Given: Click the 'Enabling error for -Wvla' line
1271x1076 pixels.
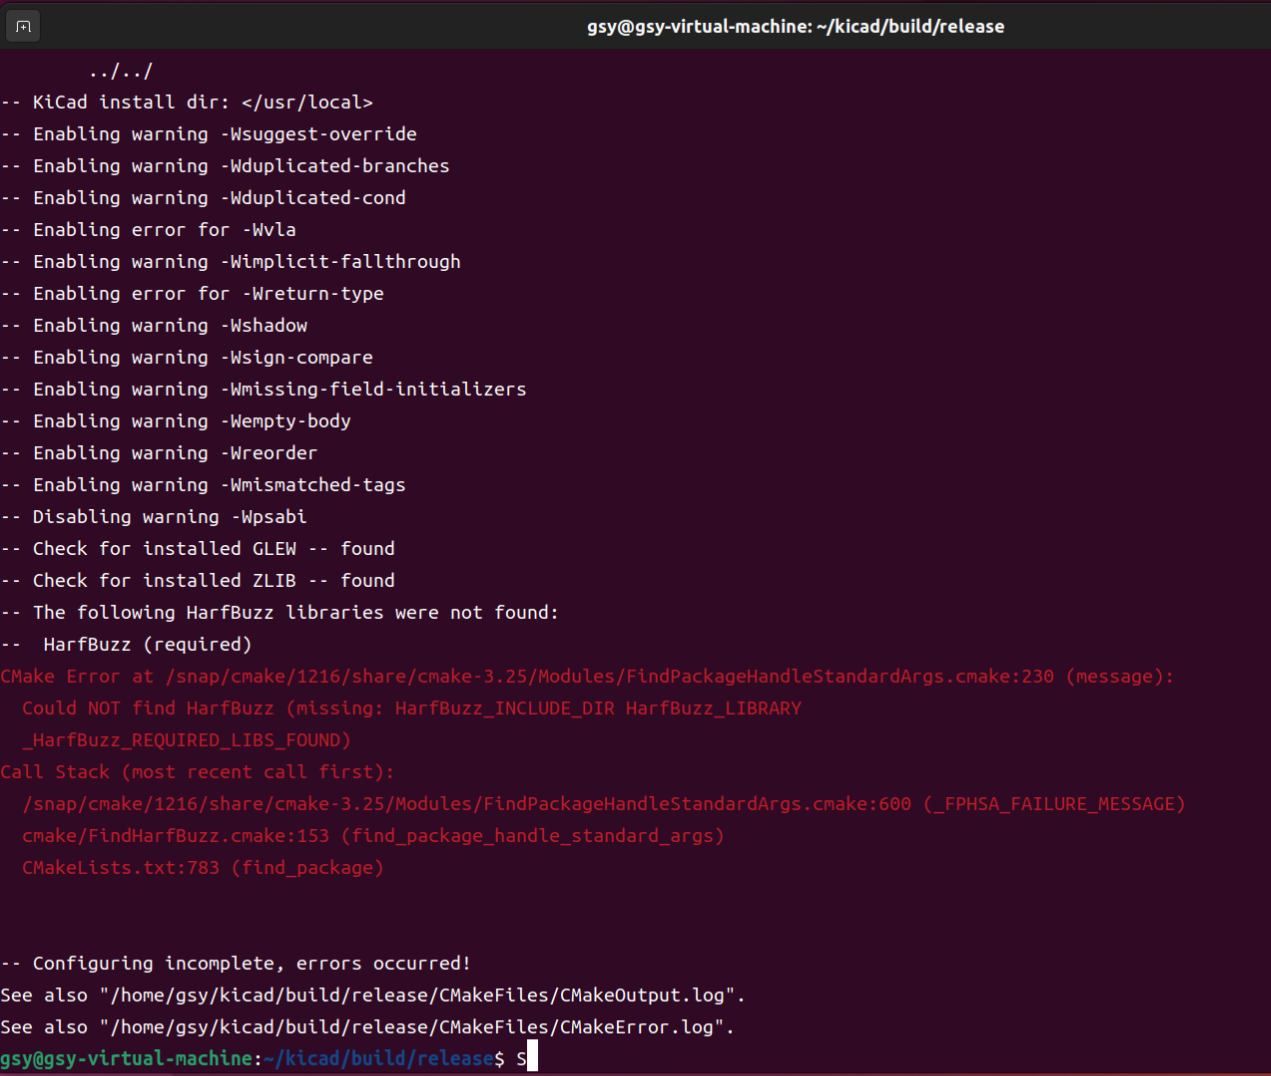Looking at the screenshot, I should point(148,230).
